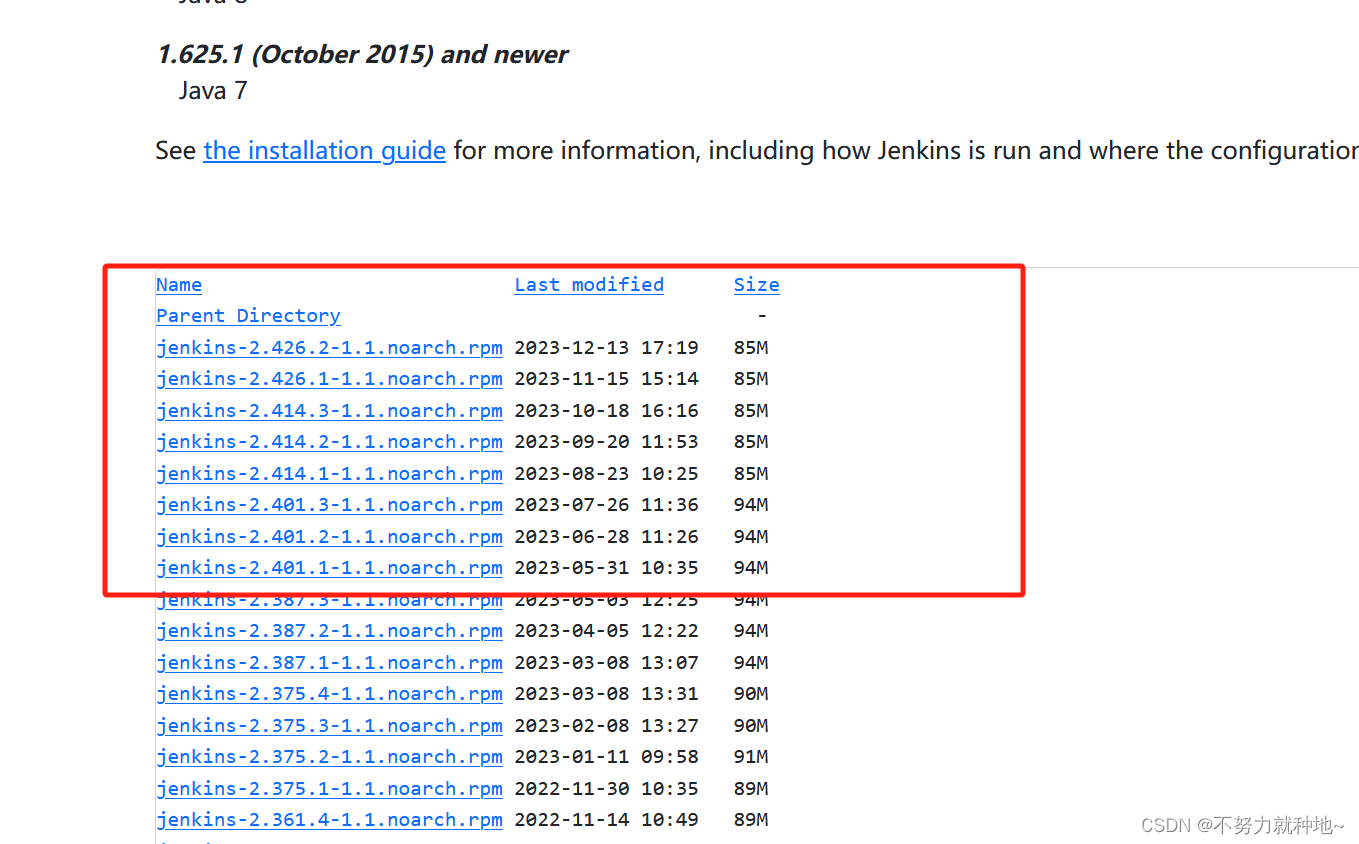Sort listing by Name column
This screenshot has height=844, width=1359.
(179, 285)
